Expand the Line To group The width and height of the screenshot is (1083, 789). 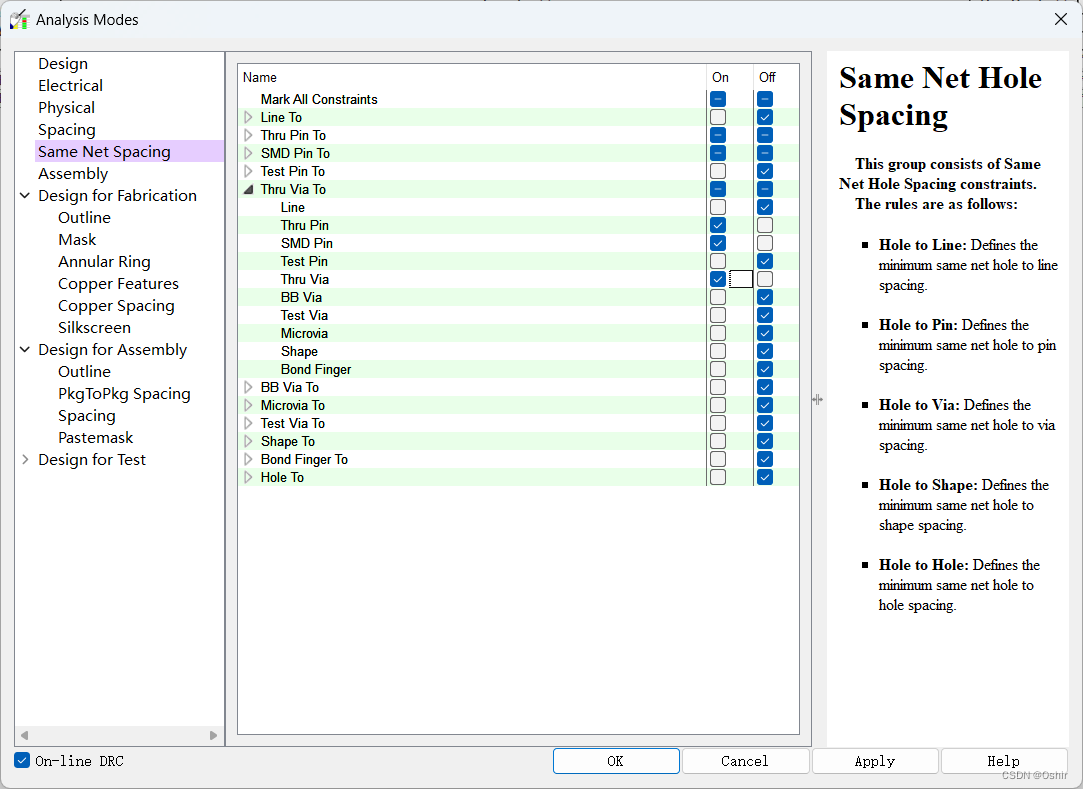pos(249,117)
